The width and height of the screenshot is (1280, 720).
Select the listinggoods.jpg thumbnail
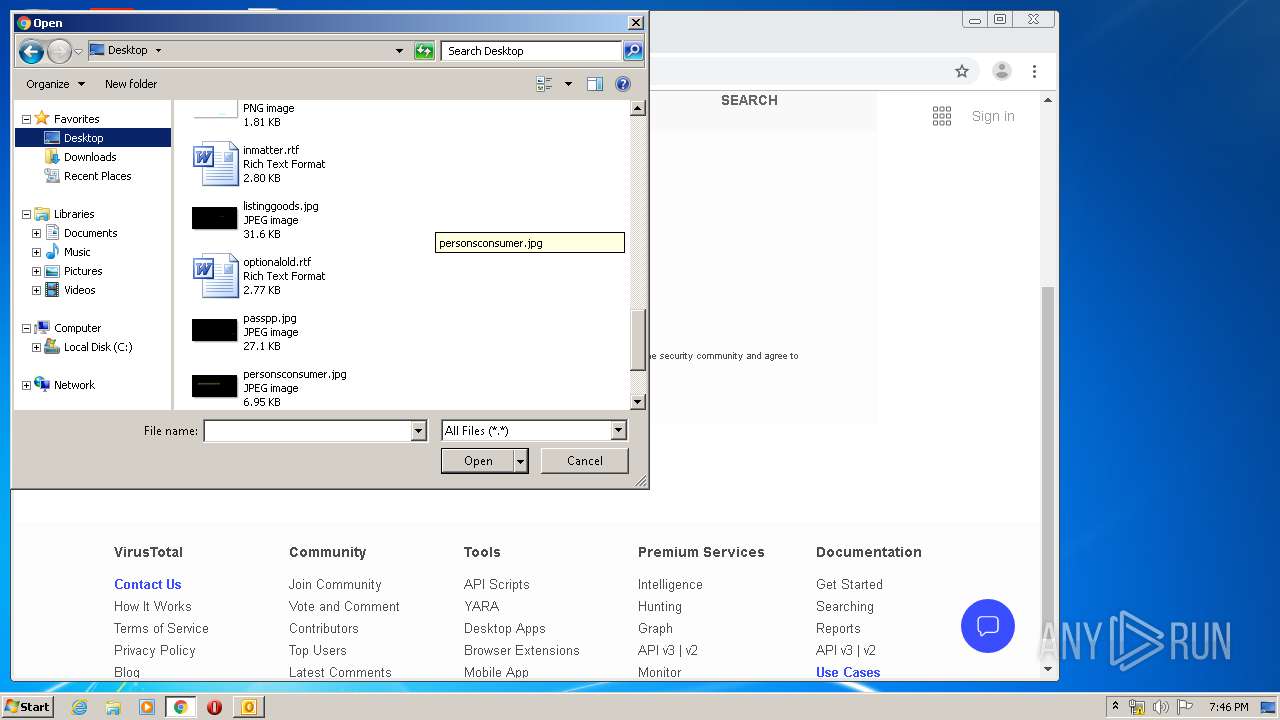click(x=215, y=218)
